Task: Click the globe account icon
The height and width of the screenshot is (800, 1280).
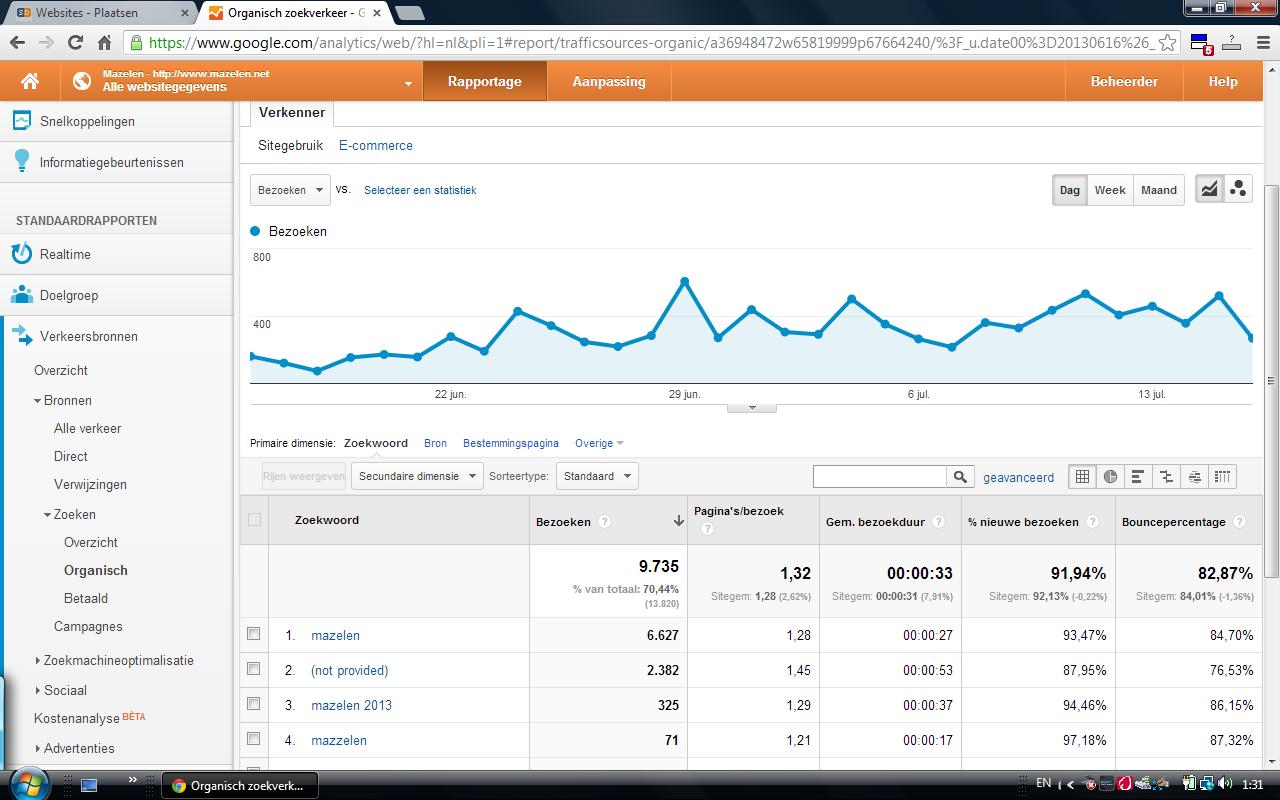Action: tap(82, 81)
